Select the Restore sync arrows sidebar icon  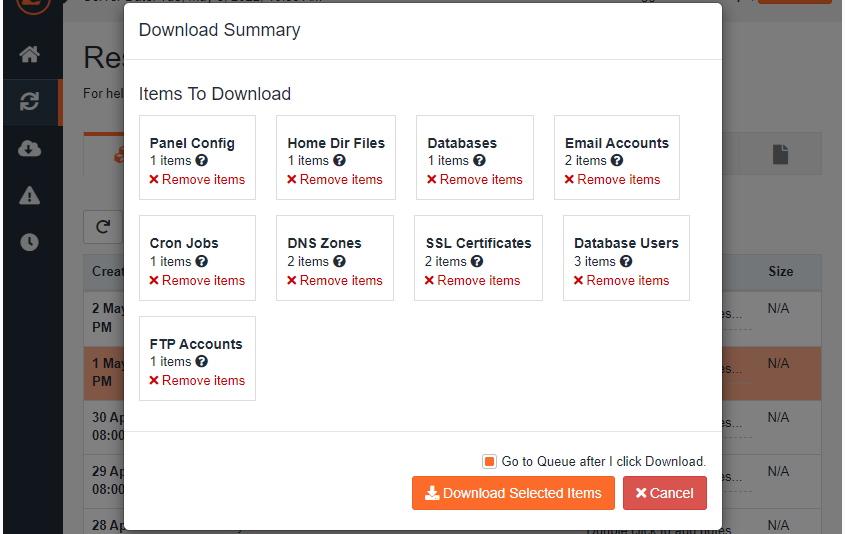click(30, 101)
